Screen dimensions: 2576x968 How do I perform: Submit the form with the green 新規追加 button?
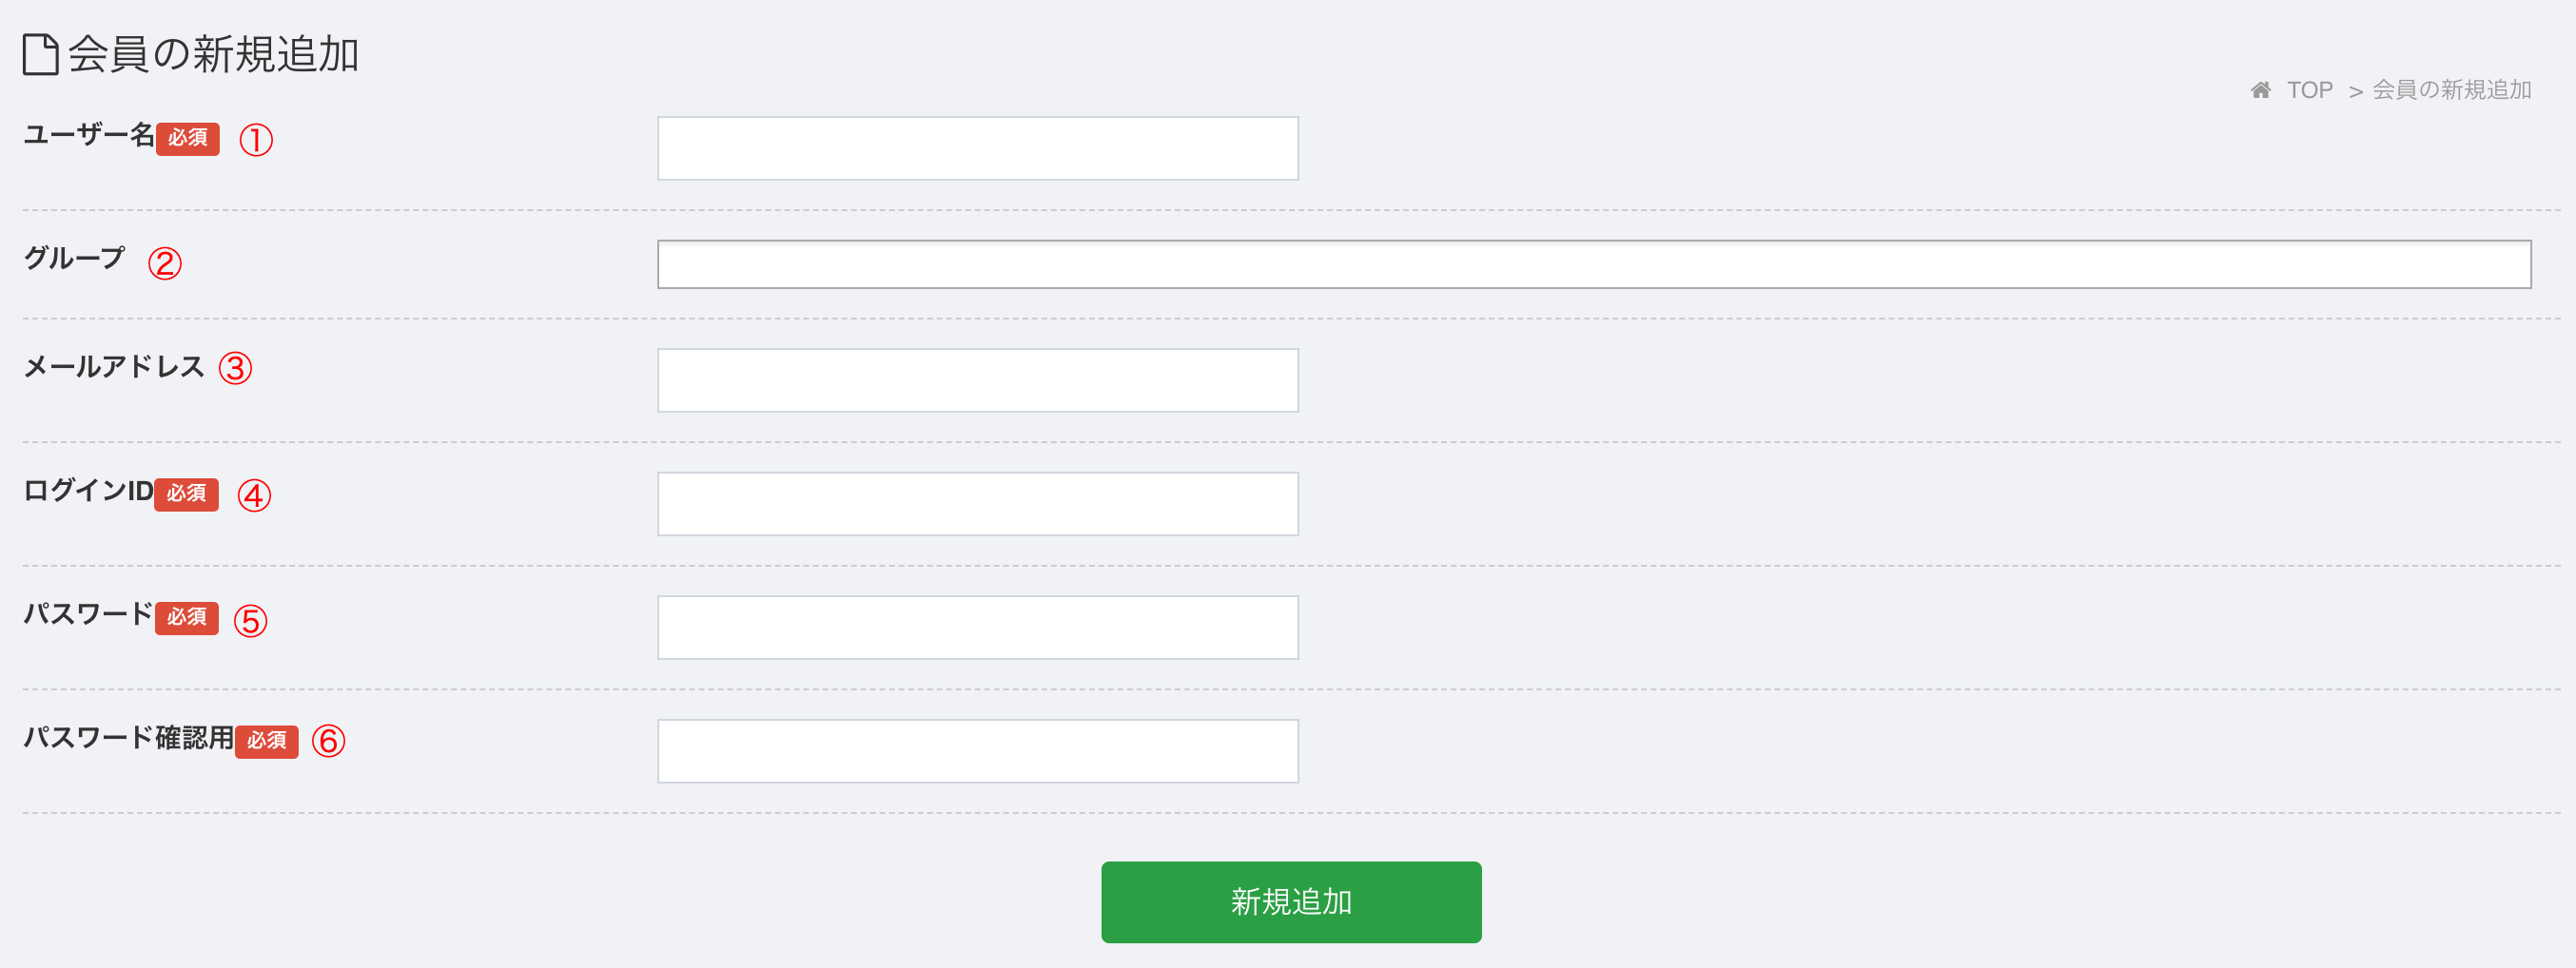pyautogui.click(x=1291, y=902)
